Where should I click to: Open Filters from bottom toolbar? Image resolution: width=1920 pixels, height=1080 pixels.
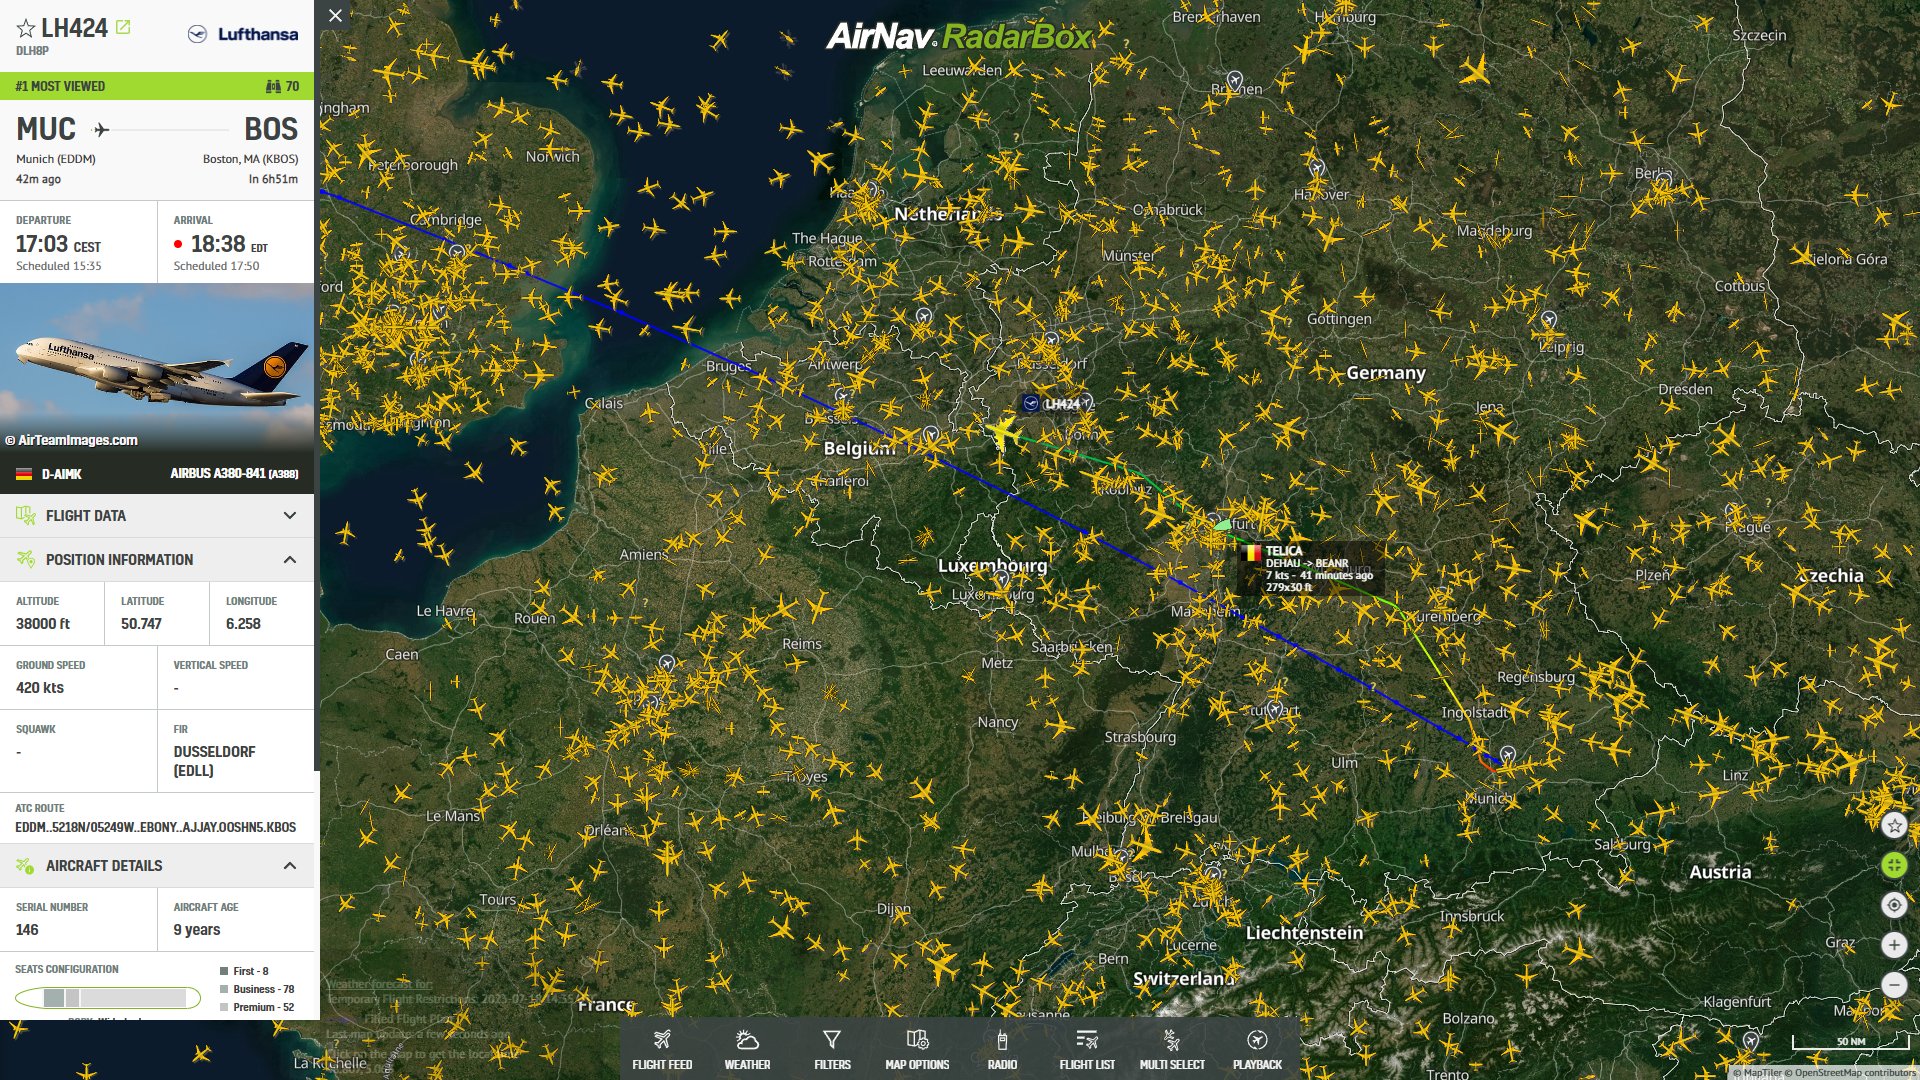[832, 1049]
